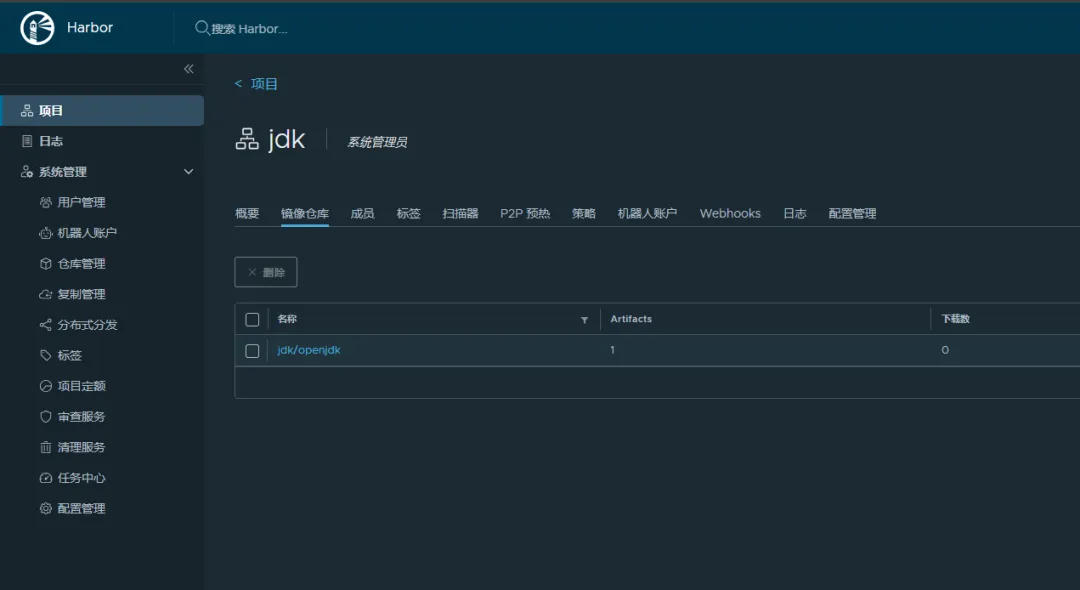Open the 扫描器 tab
The width and height of the screenshot is (1080, 590).
click(460, 213)
